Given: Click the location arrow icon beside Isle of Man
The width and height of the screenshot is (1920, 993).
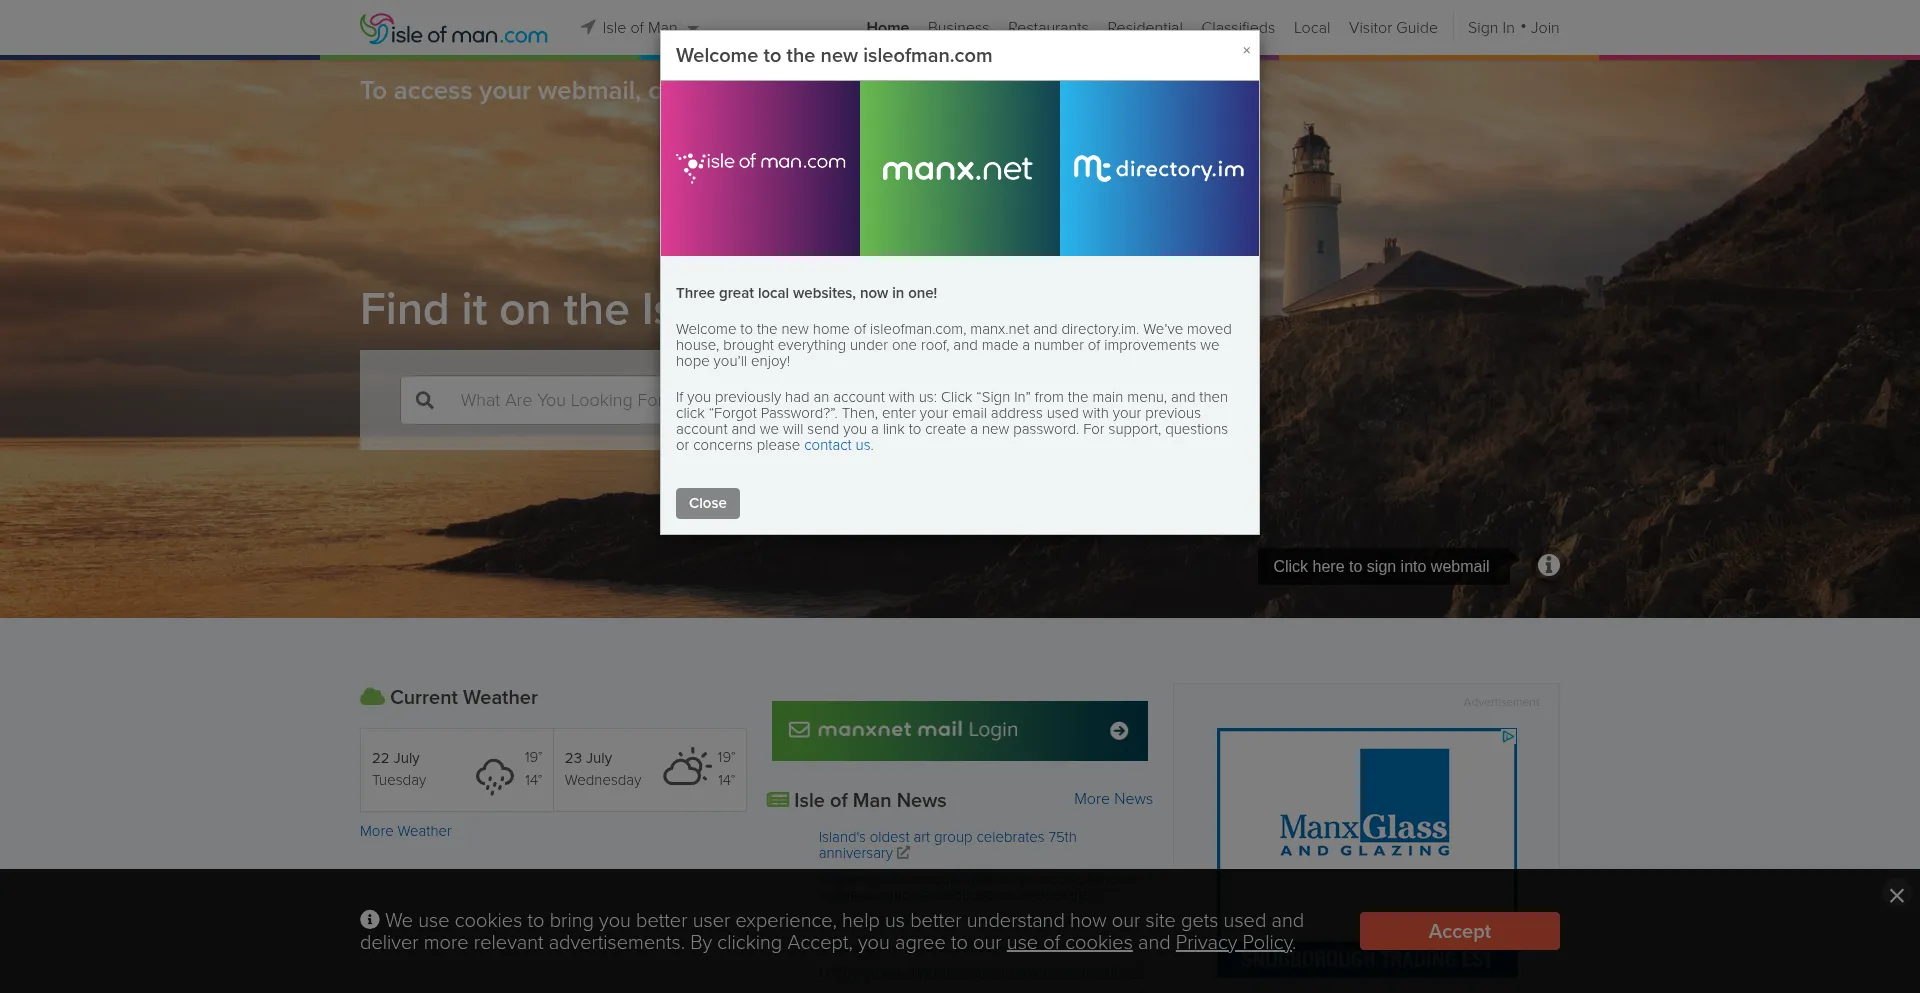Looking at the screenshot, I should click(588, 27).
